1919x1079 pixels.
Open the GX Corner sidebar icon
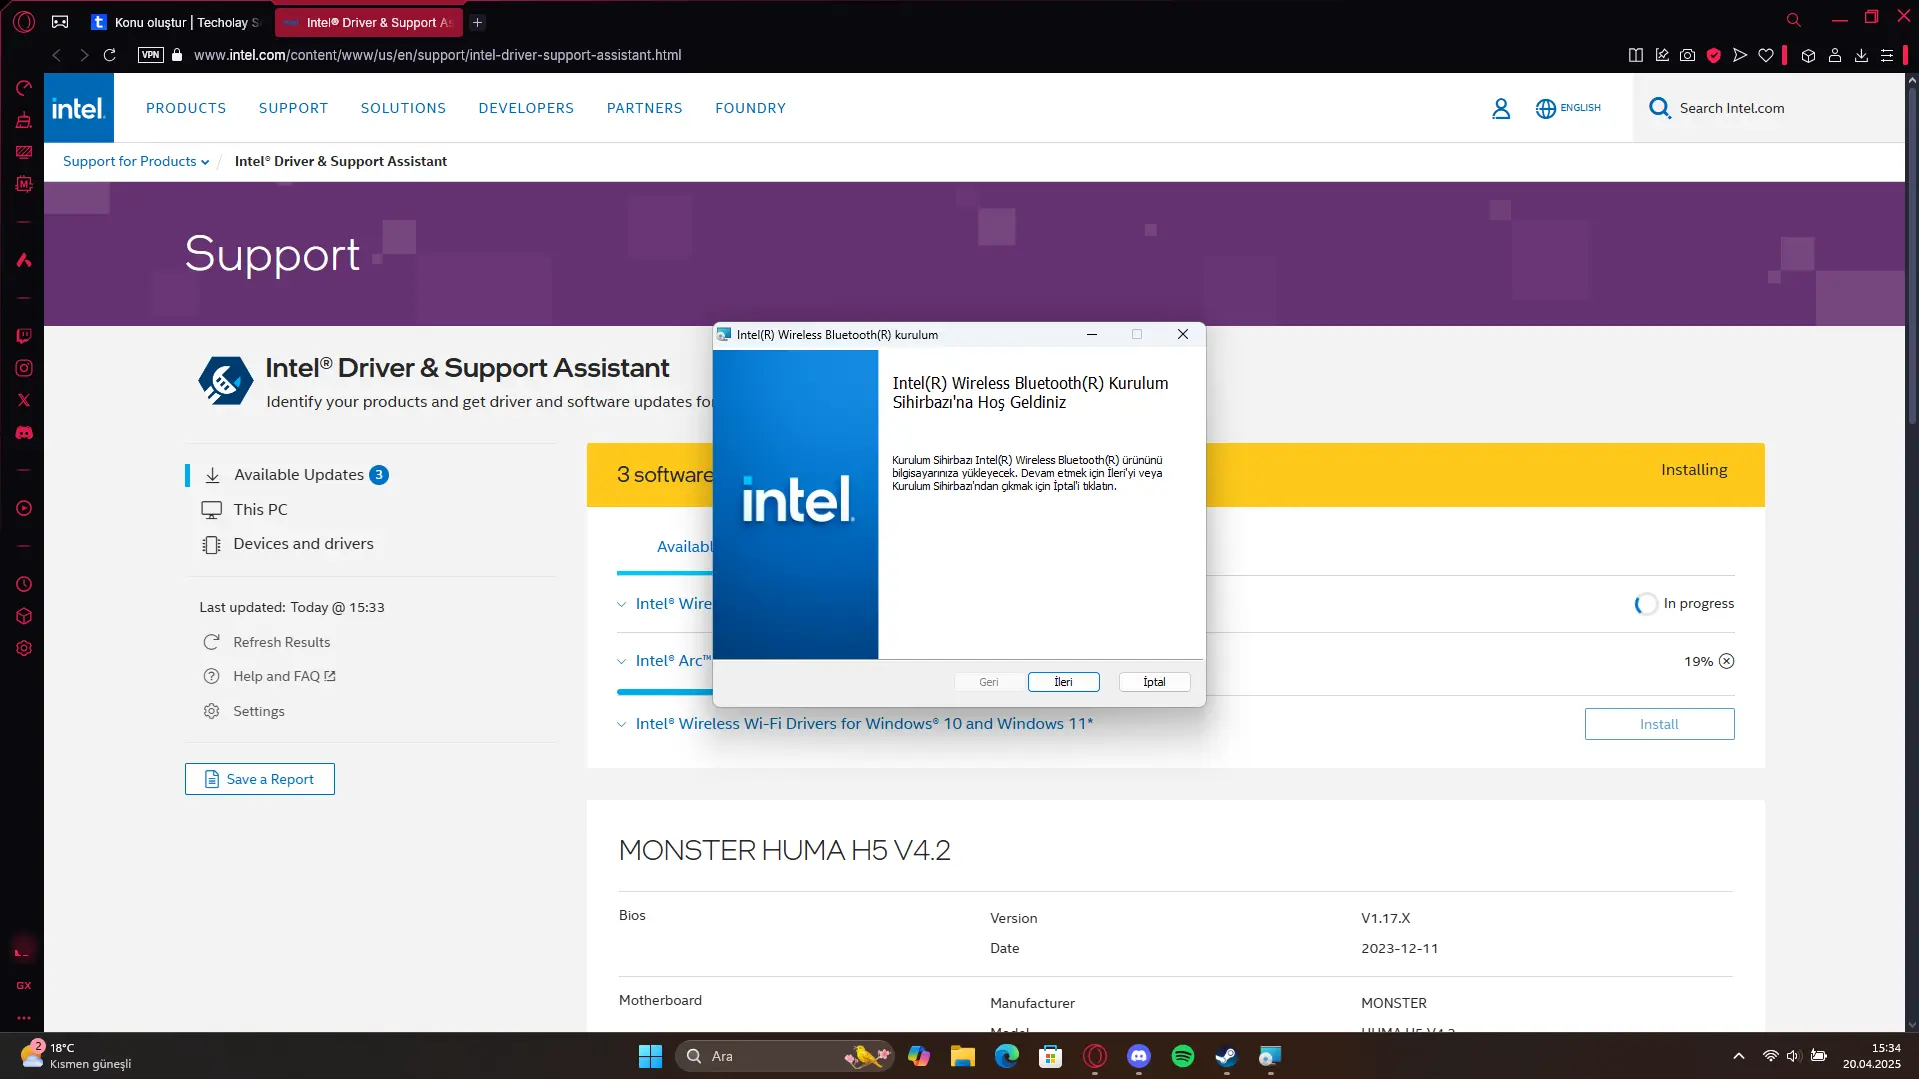[24, 985]
